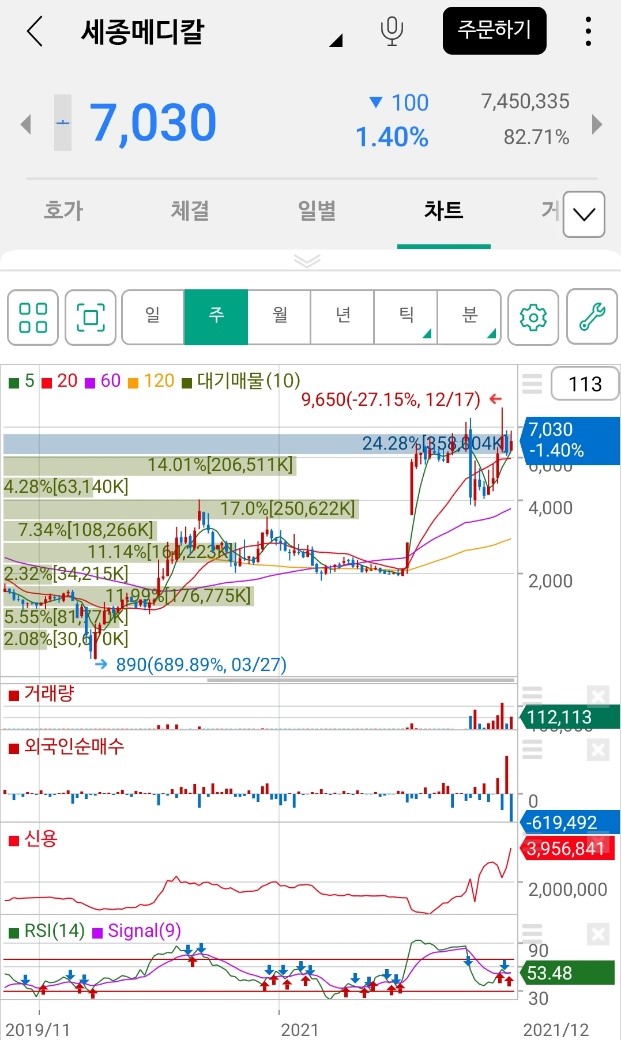Tap the 120-day moving average legend
The width and height of the screenshot is (621, 1040).
[151, 381]
